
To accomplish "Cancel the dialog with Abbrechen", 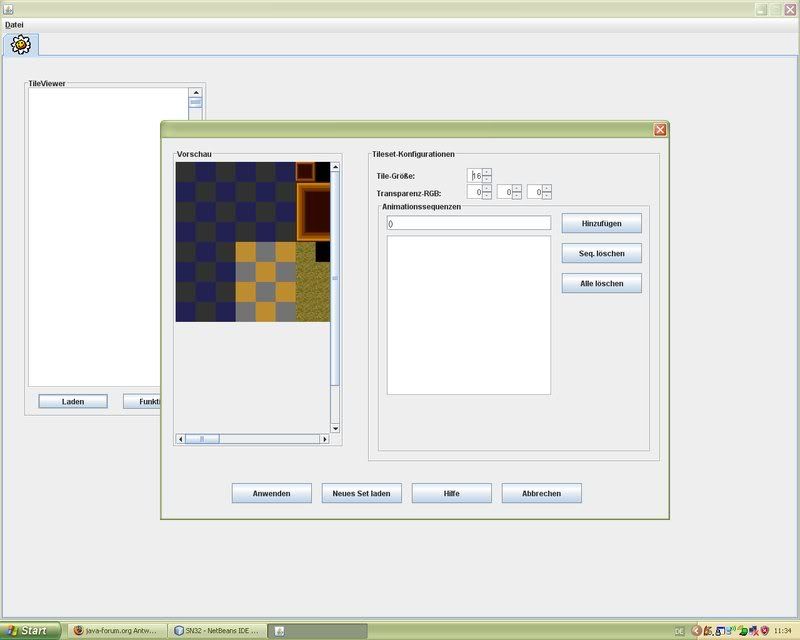I will click(x=541, y=494).
